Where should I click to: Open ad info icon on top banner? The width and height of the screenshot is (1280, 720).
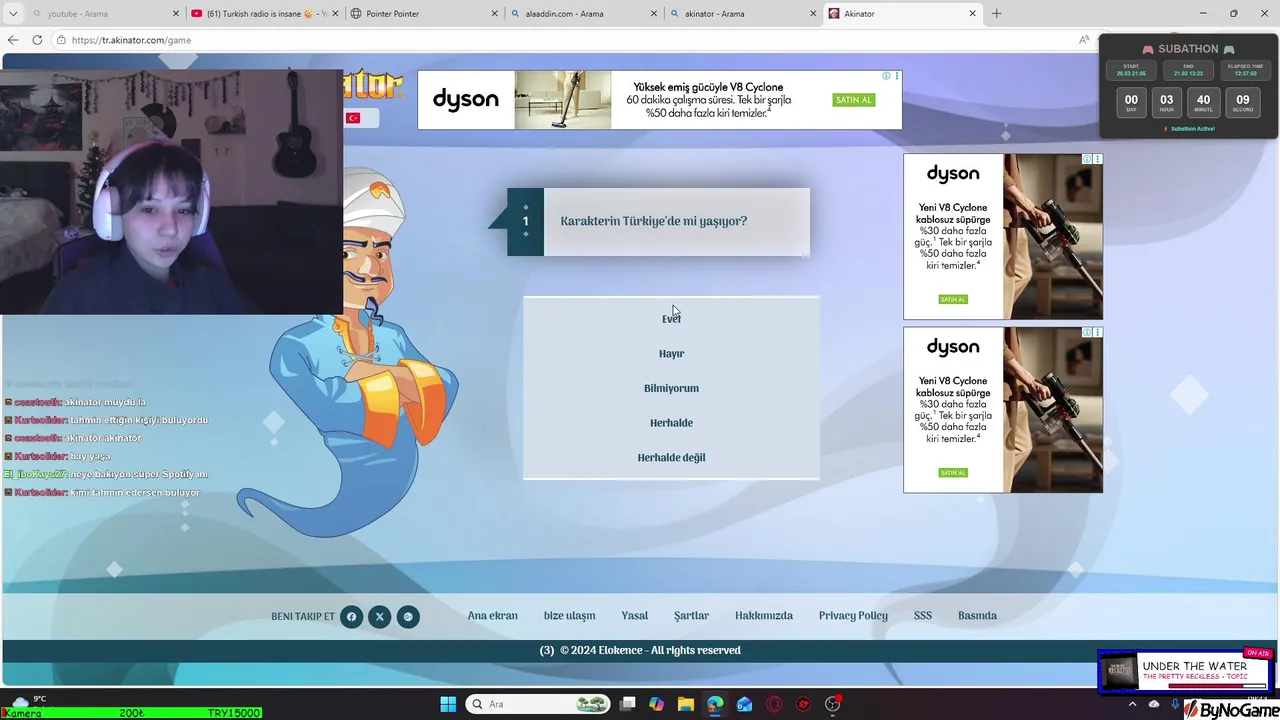pyautogui.click(x=886, y=76)
